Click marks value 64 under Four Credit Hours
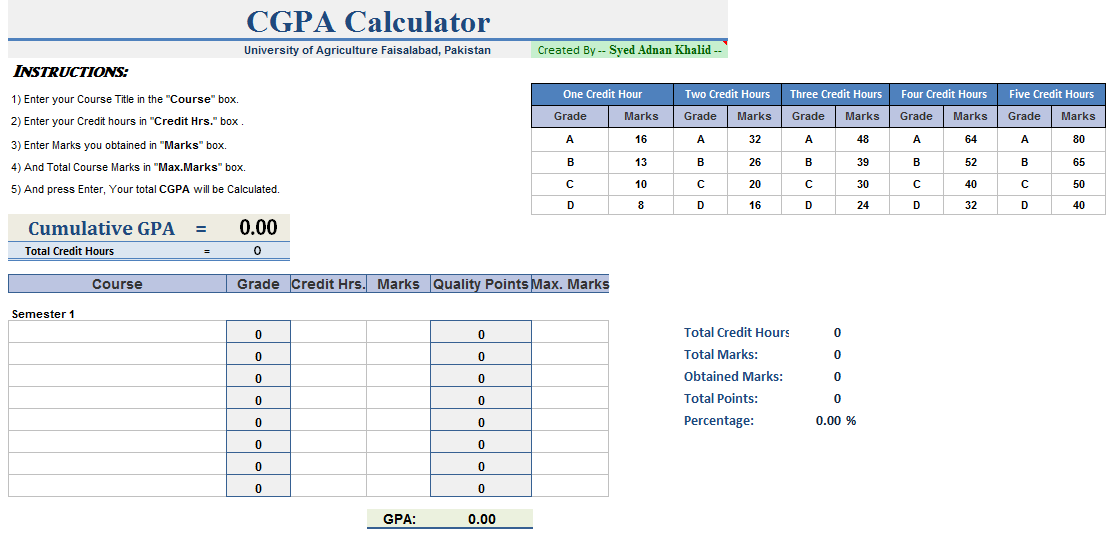Screen dimensions: 1119x541 click(x=971, y=140)
